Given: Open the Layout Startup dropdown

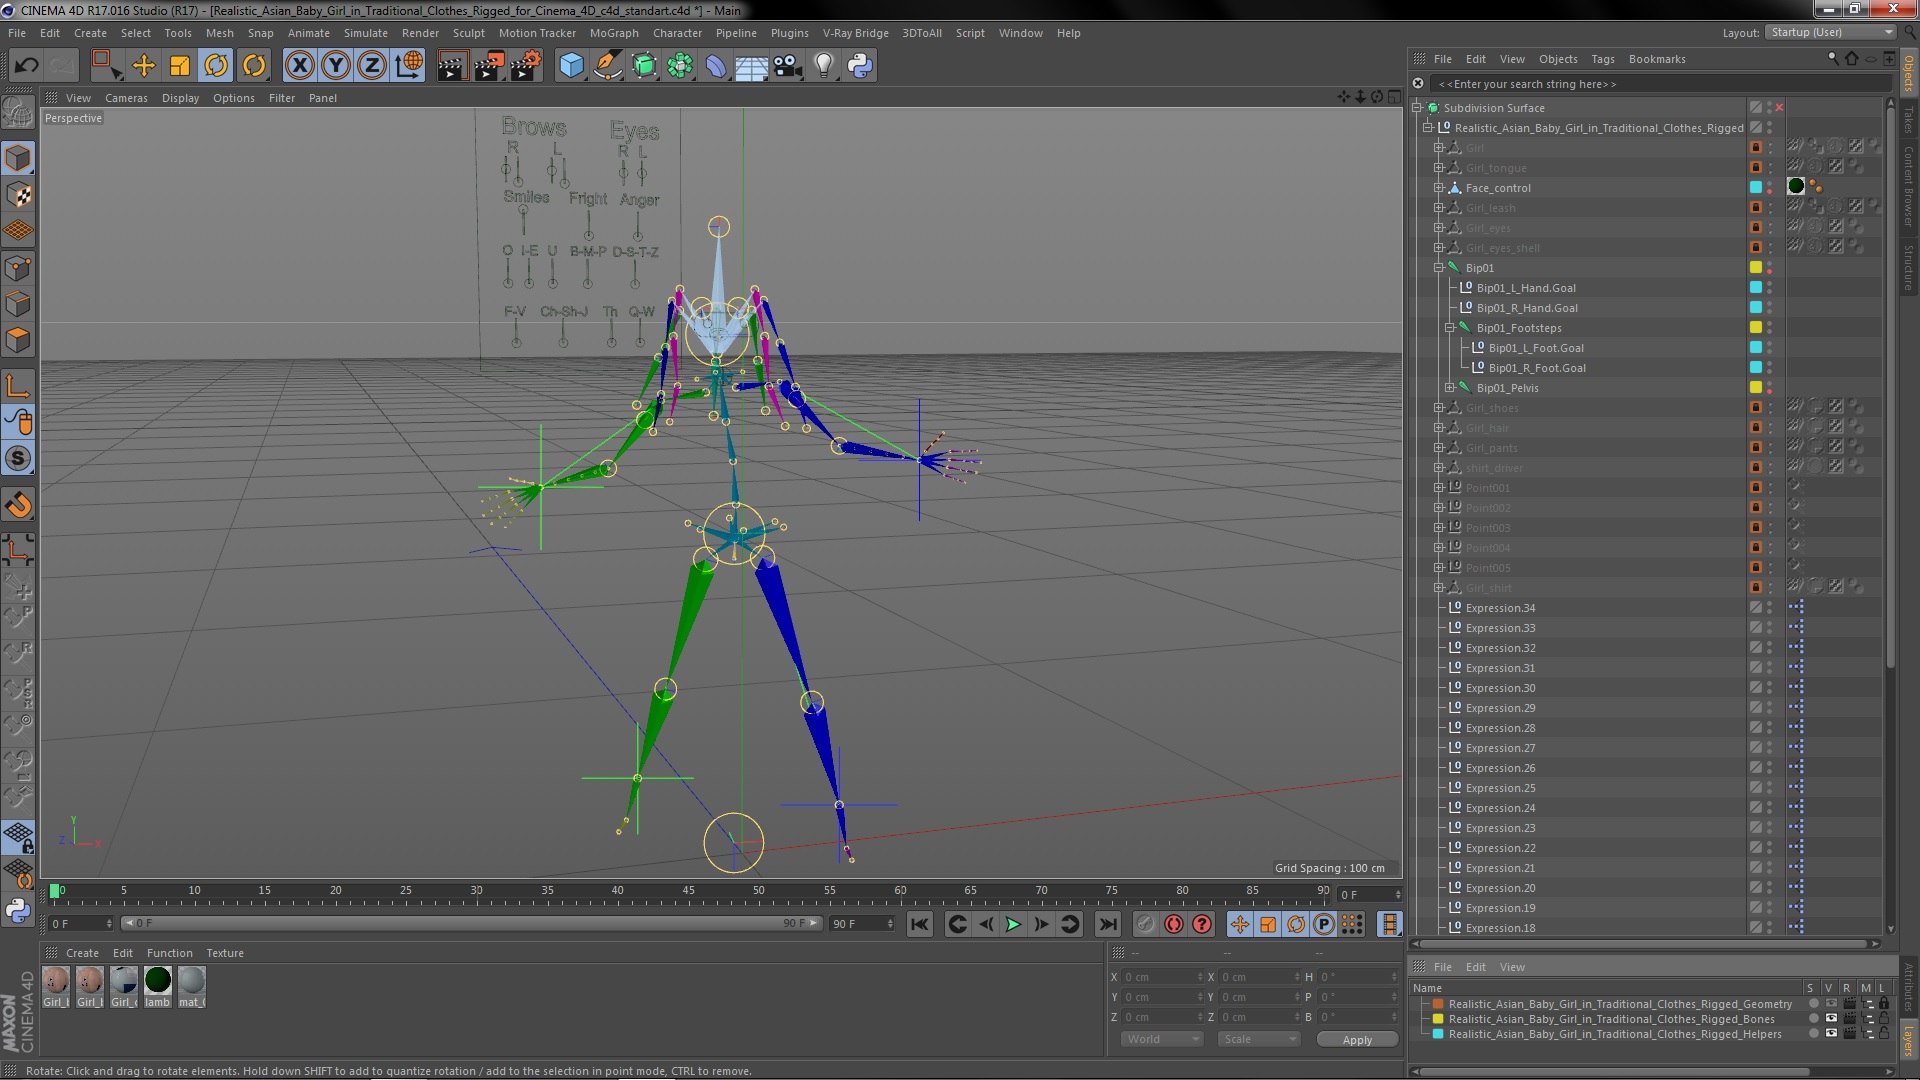Looking at the screenshot, I should coord(1830,33).
